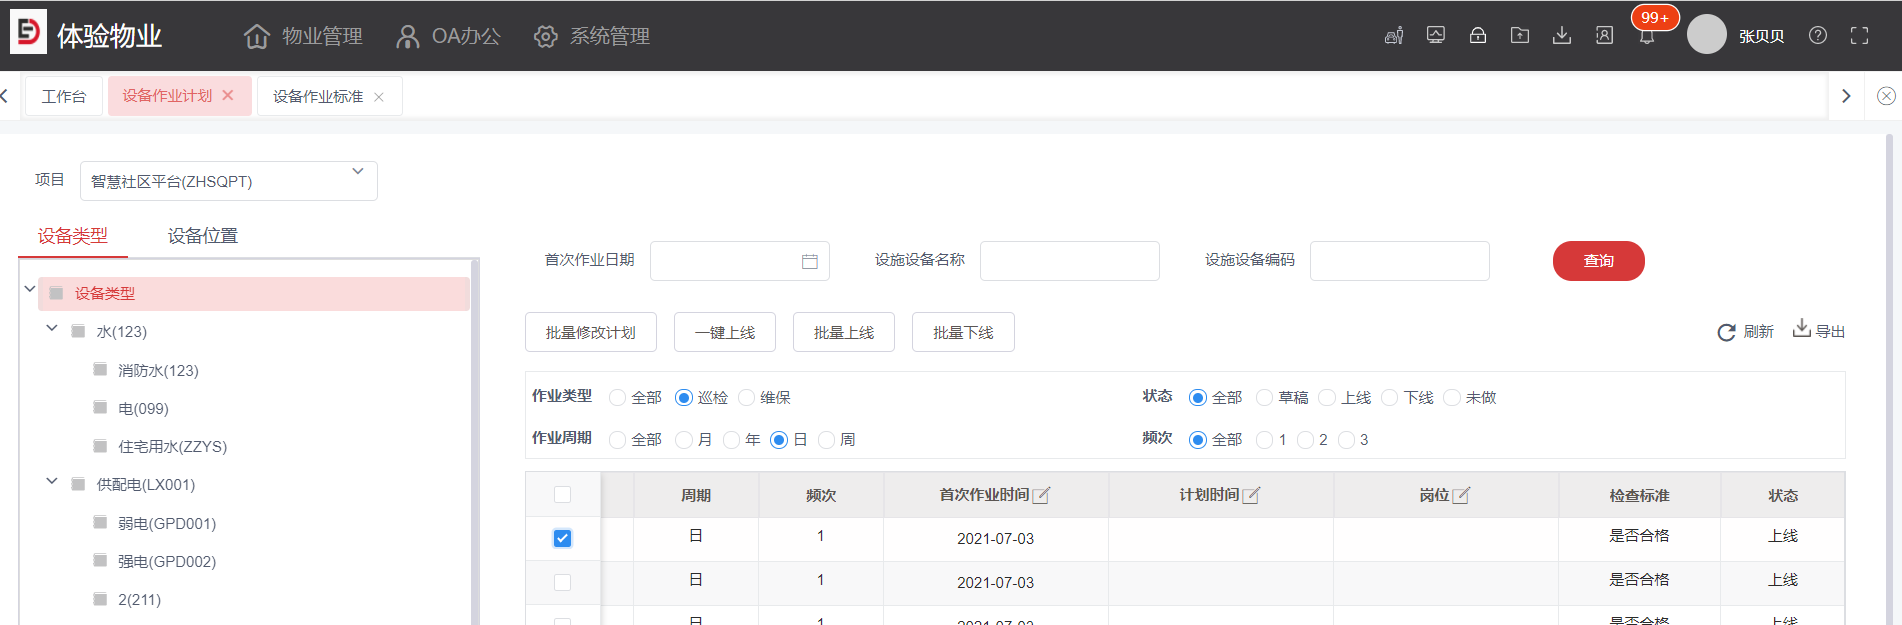Click the 刷新 refresh icon
This screenshot has width=1902, height=625.
click(x=1726, y=332)
